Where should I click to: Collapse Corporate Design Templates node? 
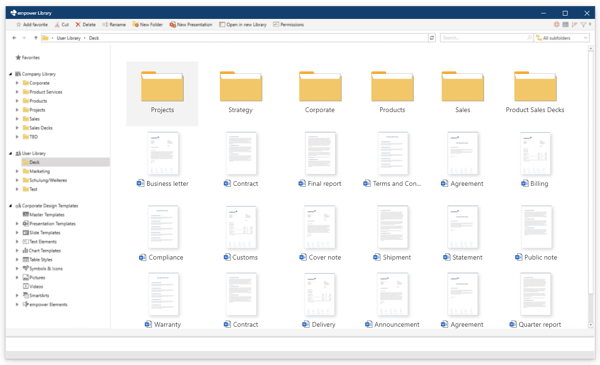pyautogui.click(x=10, y=206)
